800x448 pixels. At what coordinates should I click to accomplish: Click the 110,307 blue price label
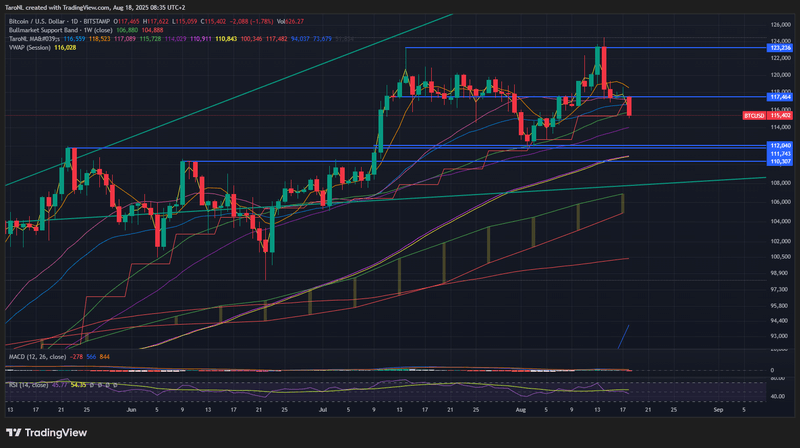click(780, 162)
